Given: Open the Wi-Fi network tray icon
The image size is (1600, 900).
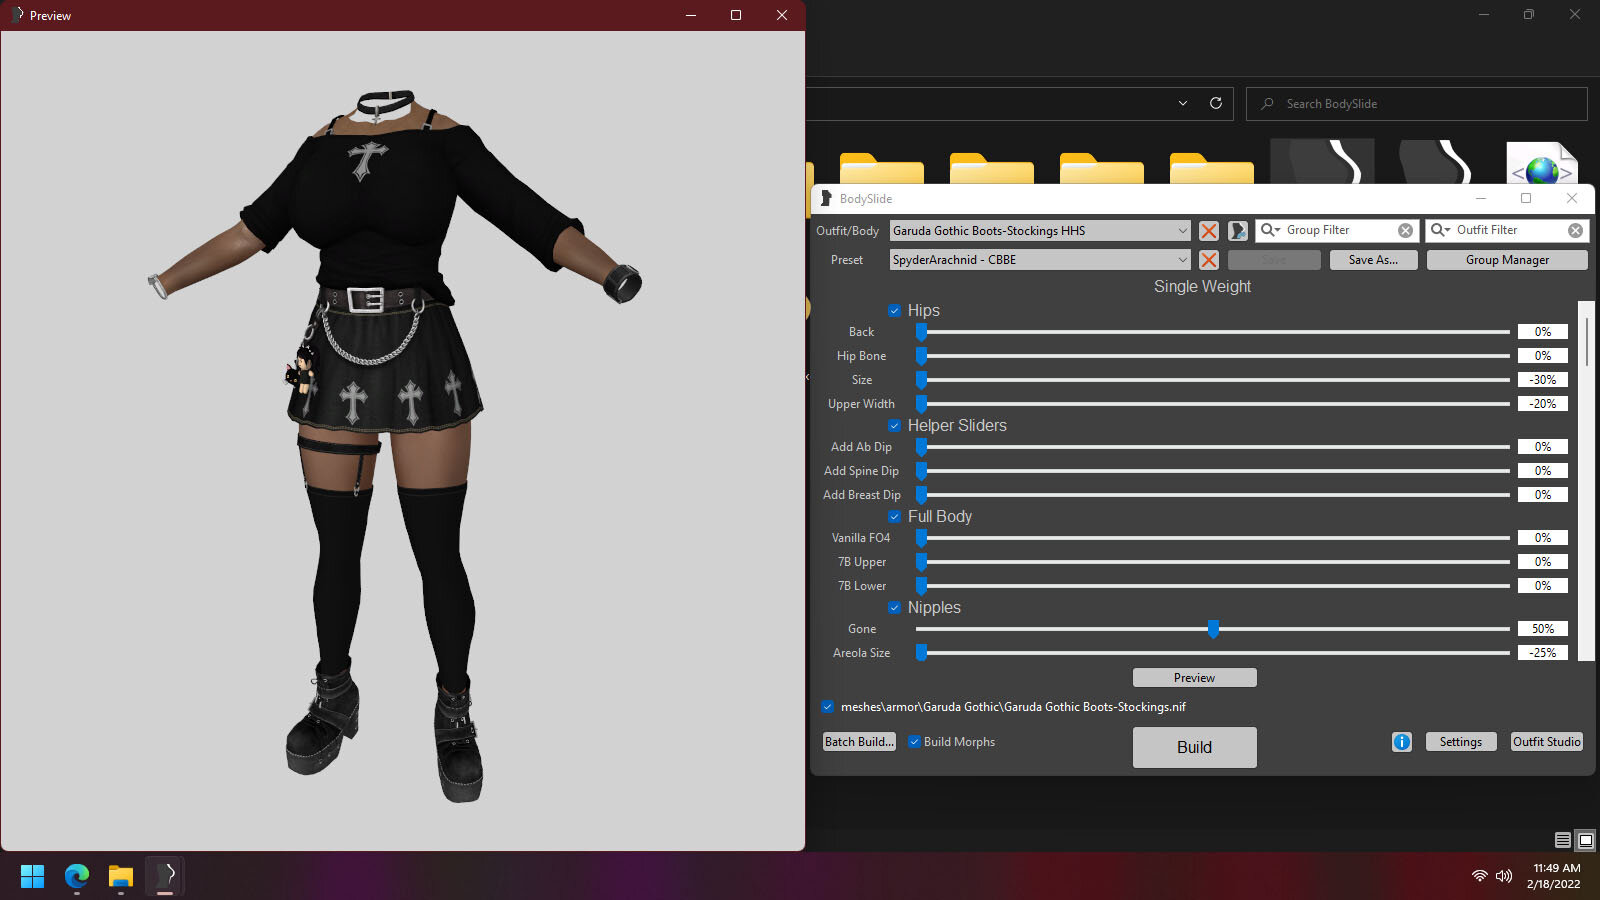Looking at the screenshot, I should pos(1480,876).
